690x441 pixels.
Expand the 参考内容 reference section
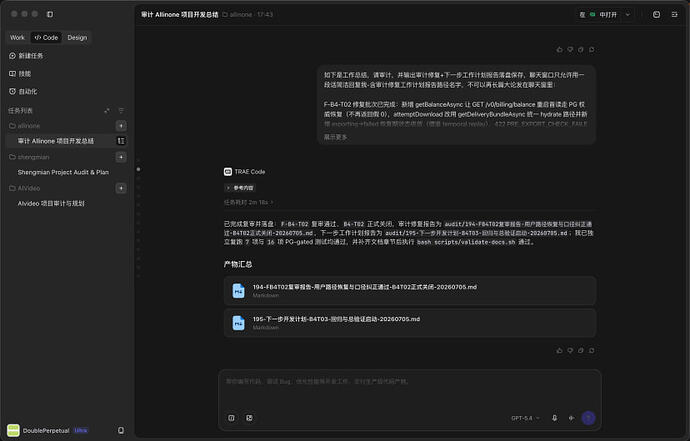pyautogui.click(x=240, y=188)
